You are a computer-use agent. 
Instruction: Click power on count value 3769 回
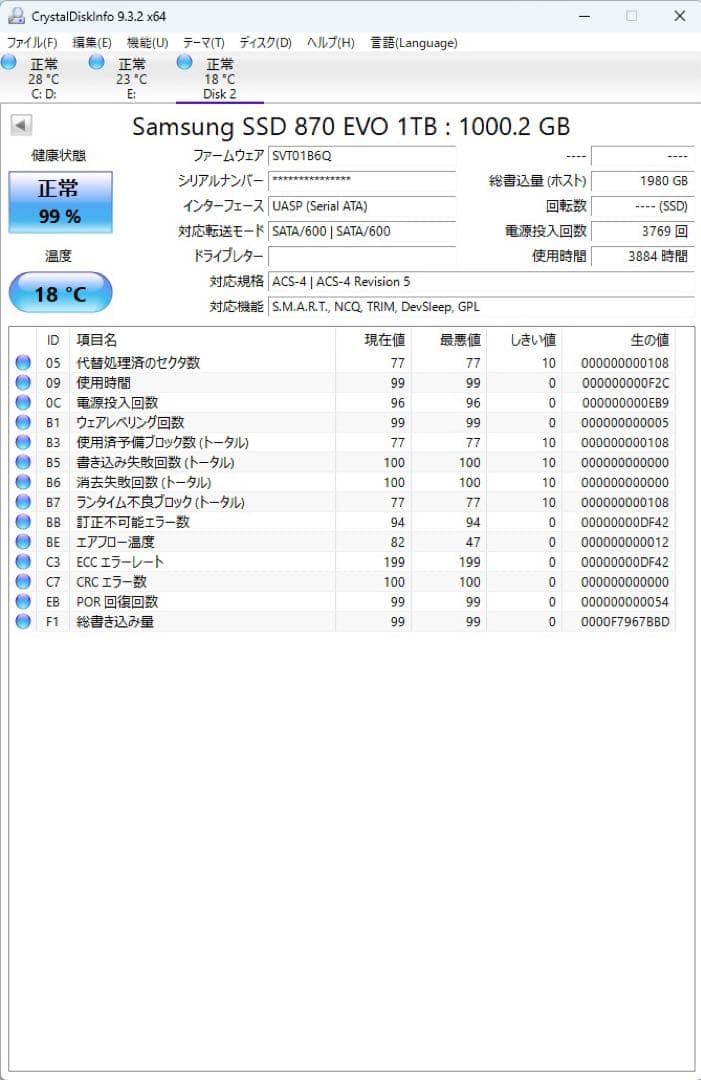(x=642, y=231)
